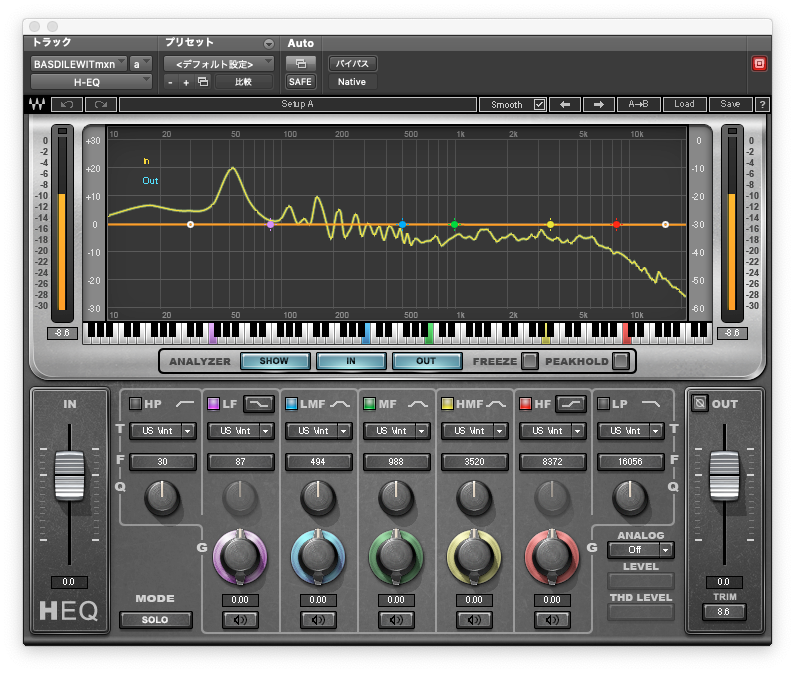Solo-listen the LMF band speaker icon
This screenshot has width=795, height=673.
pos(318,620)
